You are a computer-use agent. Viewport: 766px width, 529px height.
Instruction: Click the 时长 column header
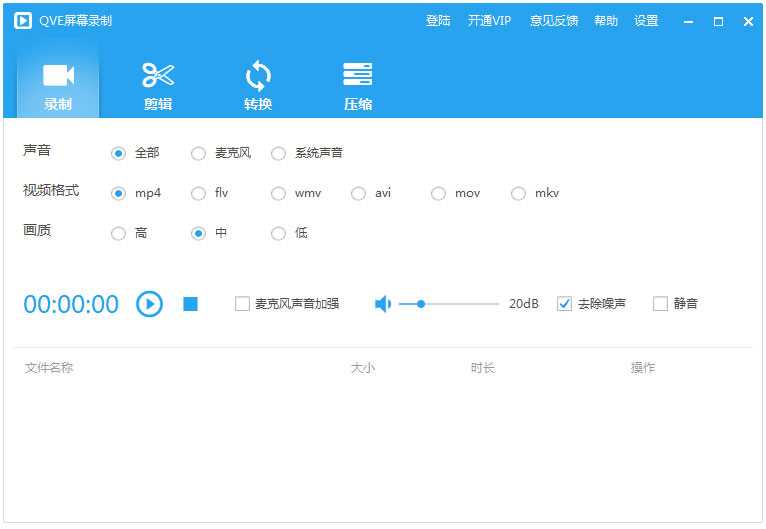click(483, 367)
